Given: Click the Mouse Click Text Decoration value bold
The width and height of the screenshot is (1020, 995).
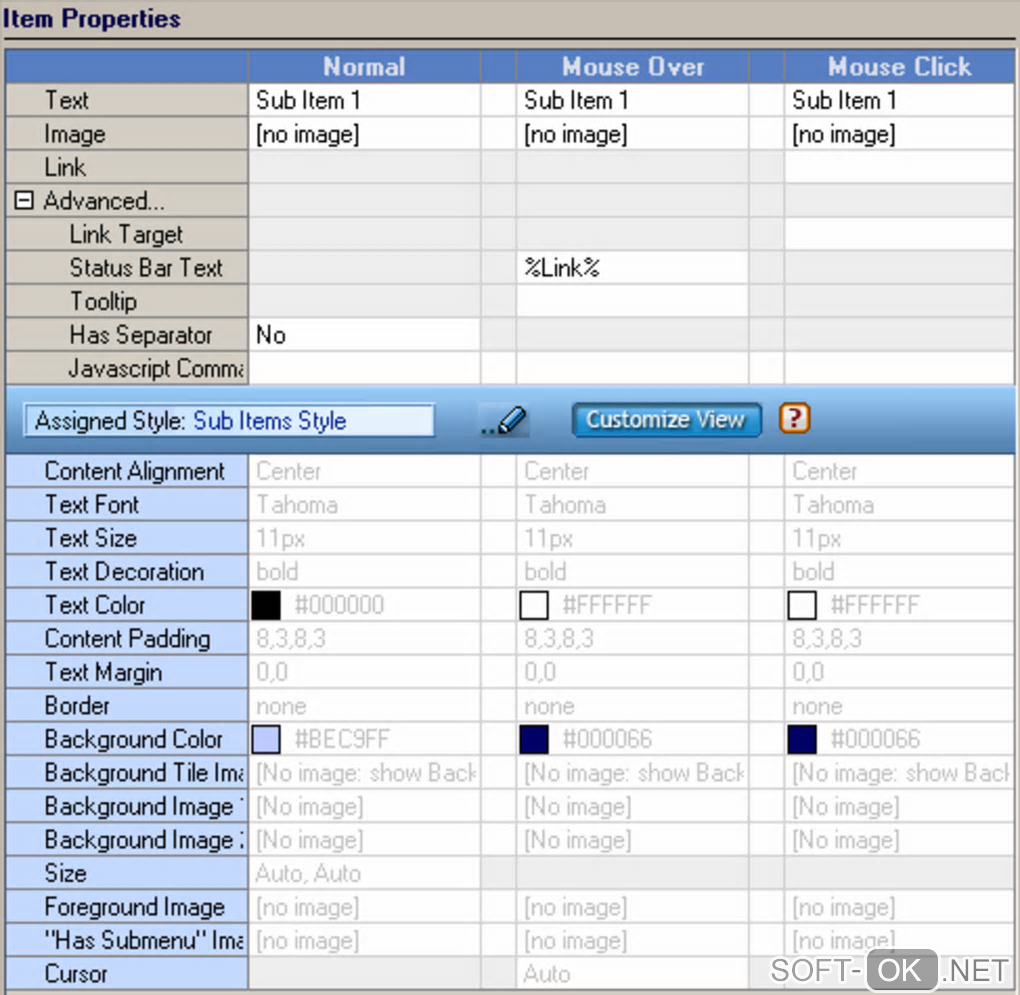Looking at the screenshot, I should pyautogui.click(x=899, y=572).
